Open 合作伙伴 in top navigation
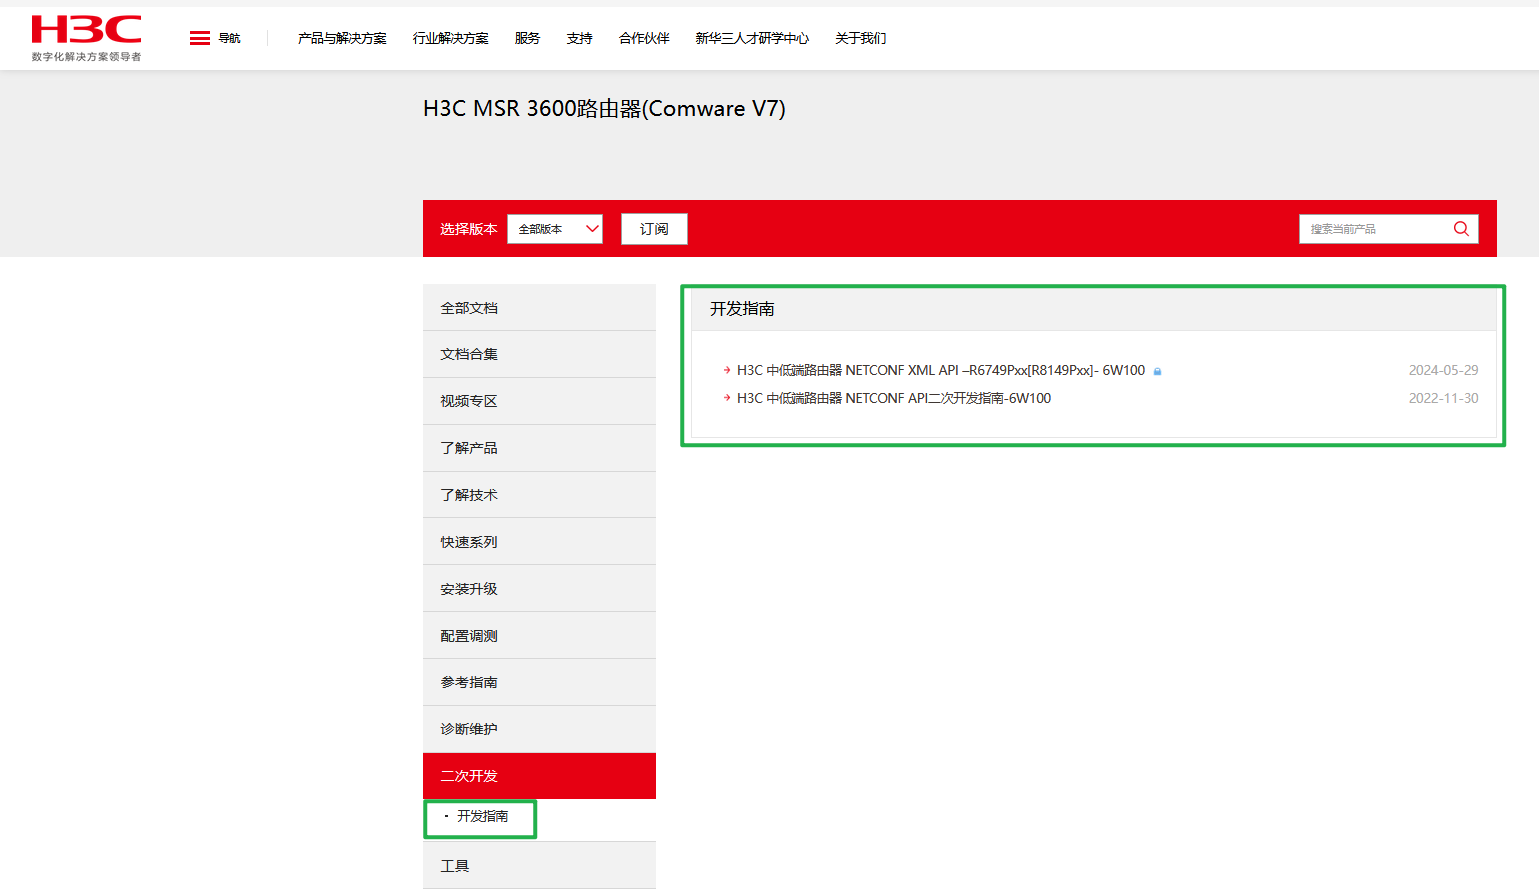 [x=644, y=38]
